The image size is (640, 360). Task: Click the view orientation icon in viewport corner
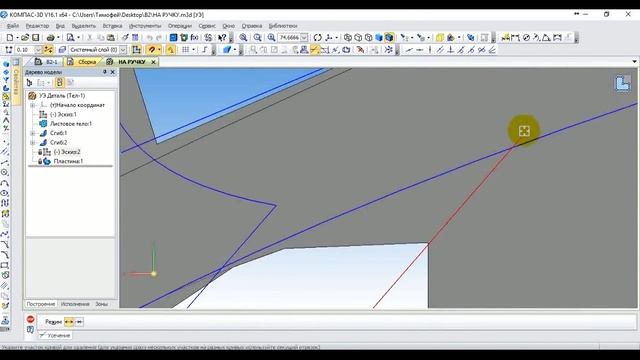pos(623,83)
